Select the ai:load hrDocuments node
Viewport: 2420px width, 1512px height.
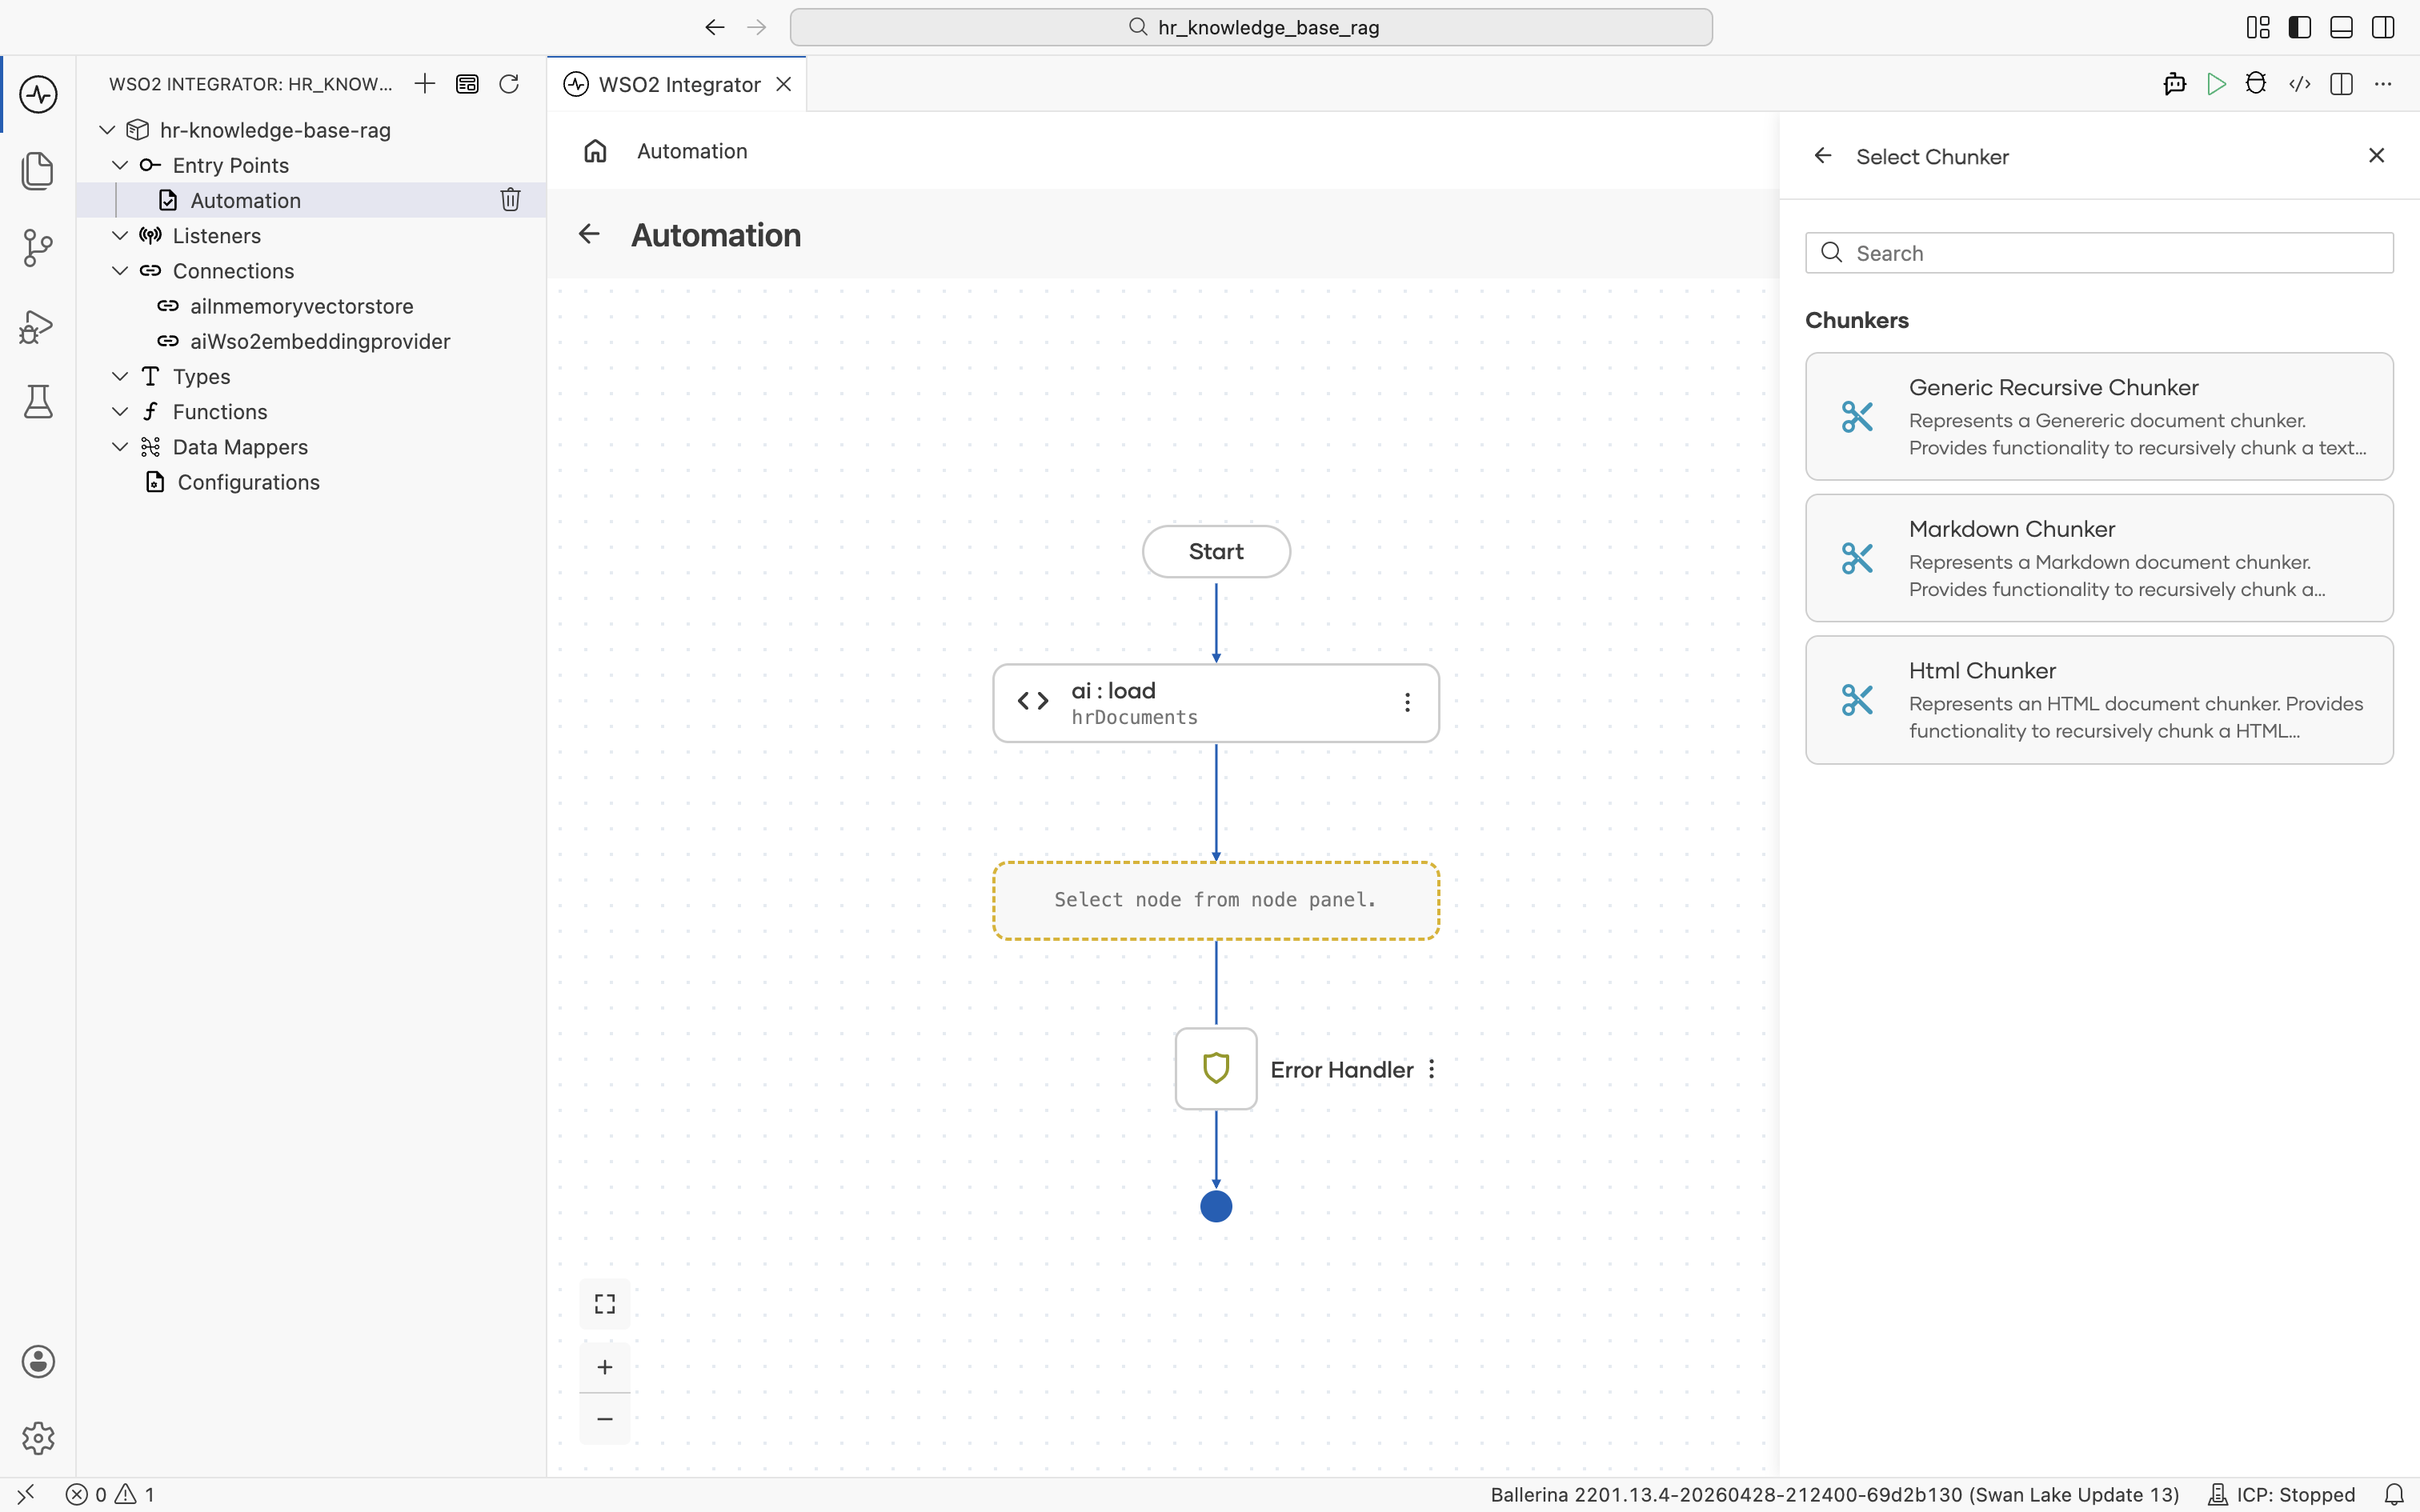click(x=1216, y=703)
